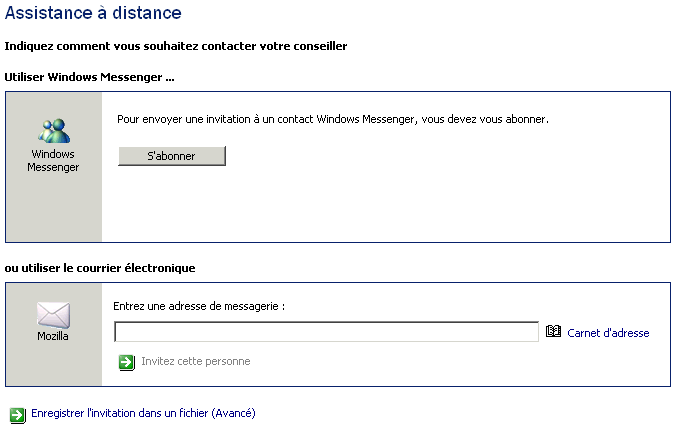Open the address book icon
The image size is (683, 432).
[553, 331]
